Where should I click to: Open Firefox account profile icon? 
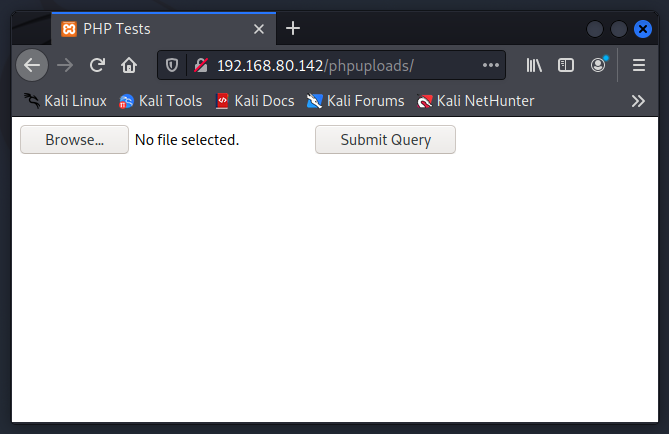pos(598,65)
